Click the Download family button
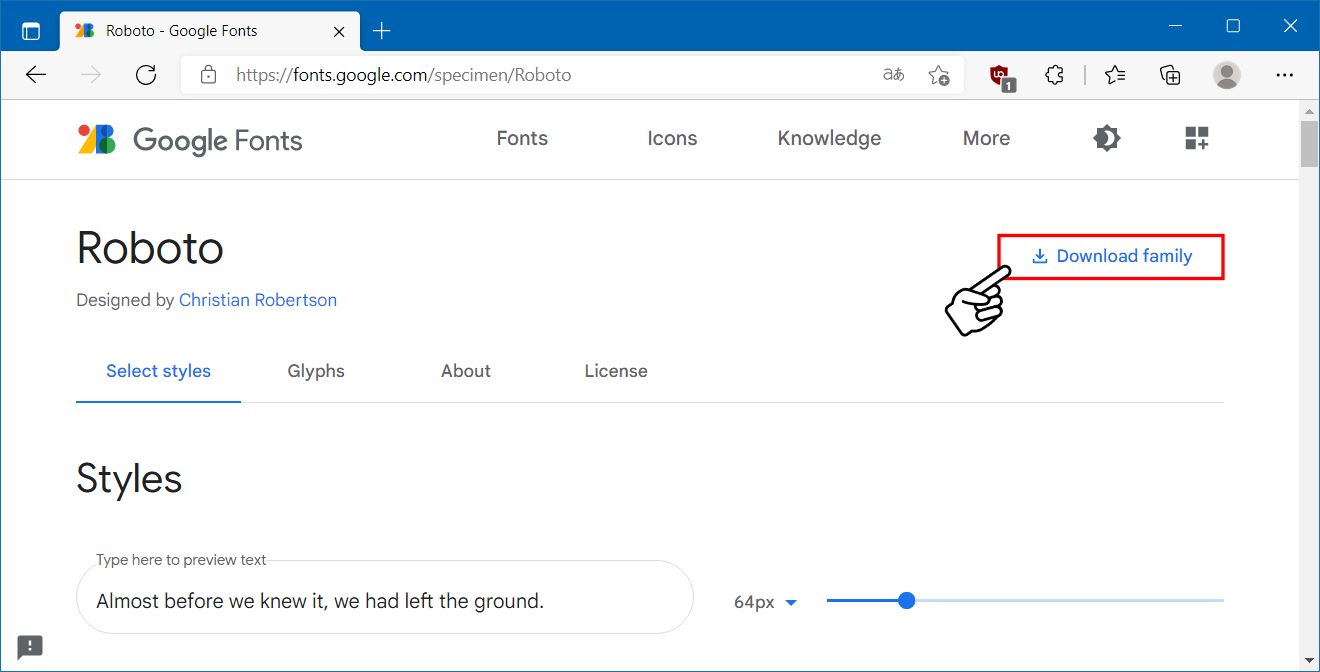 click(x=1111, y=257)
